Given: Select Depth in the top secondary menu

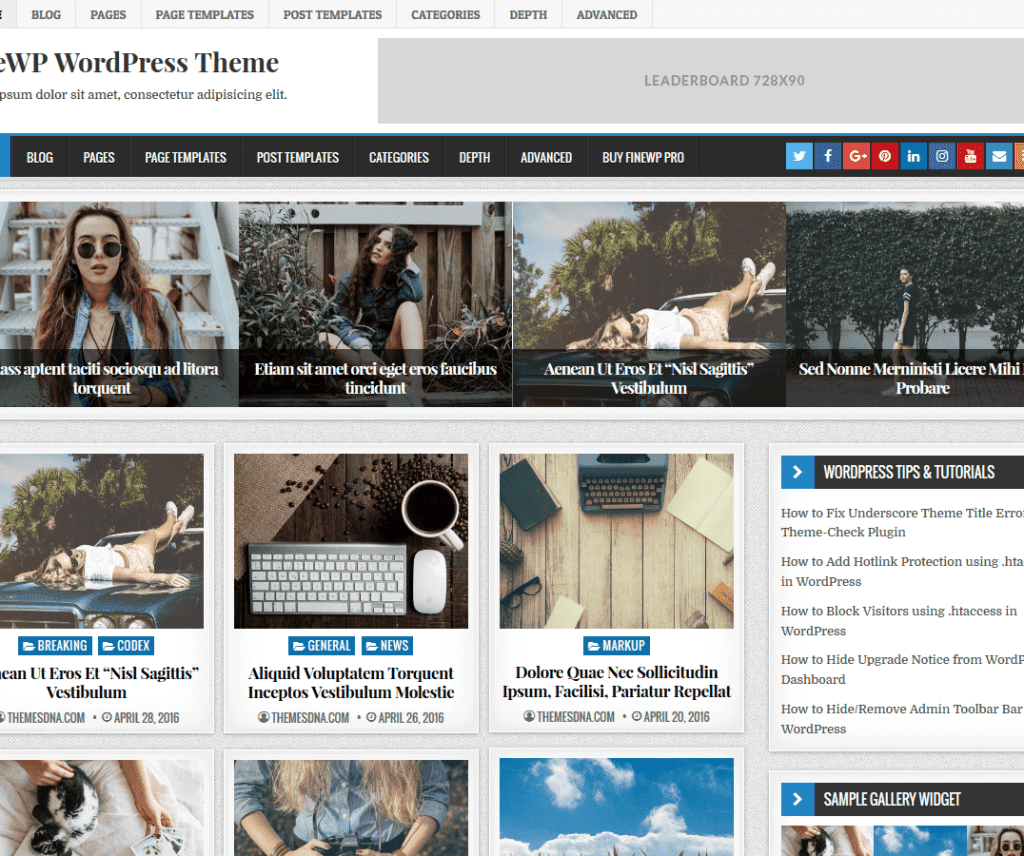Looking at the screenshot, I should pyautogui.click(x=528, y=14).
